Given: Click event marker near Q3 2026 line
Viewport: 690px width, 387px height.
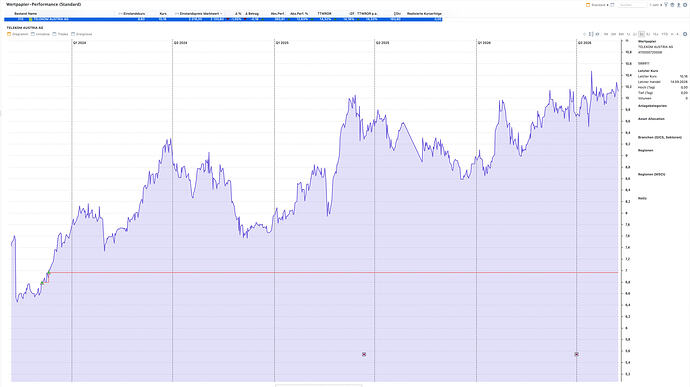Looking at the screenshot, I should (x=576, y=354).
